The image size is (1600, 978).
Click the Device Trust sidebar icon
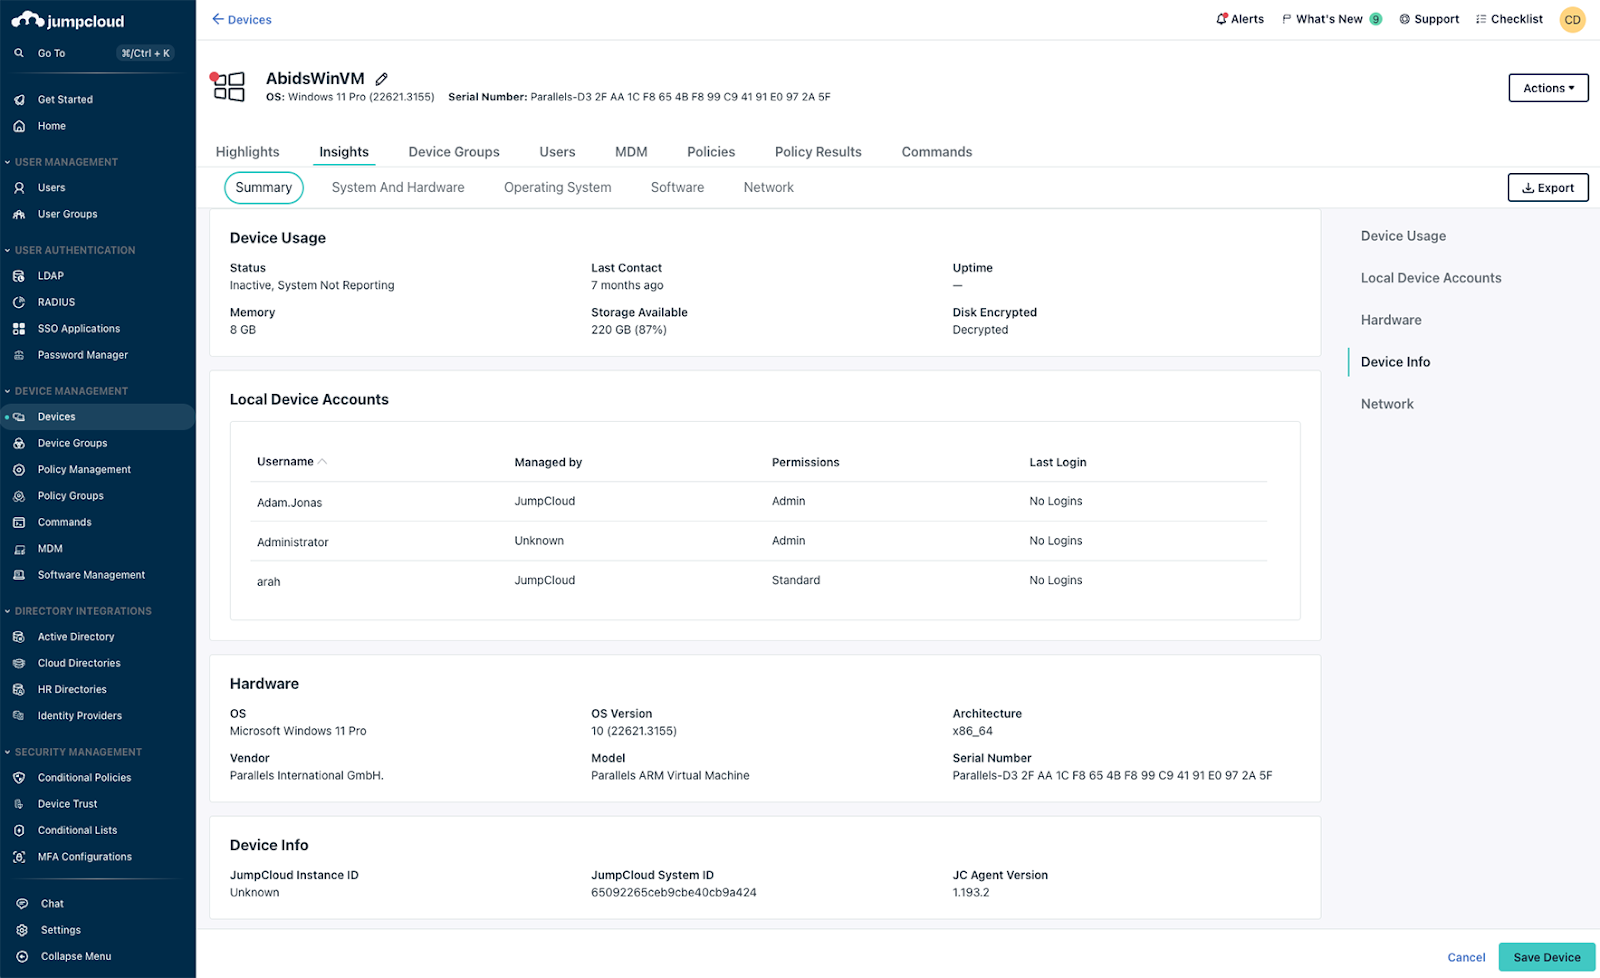(19, 804)
